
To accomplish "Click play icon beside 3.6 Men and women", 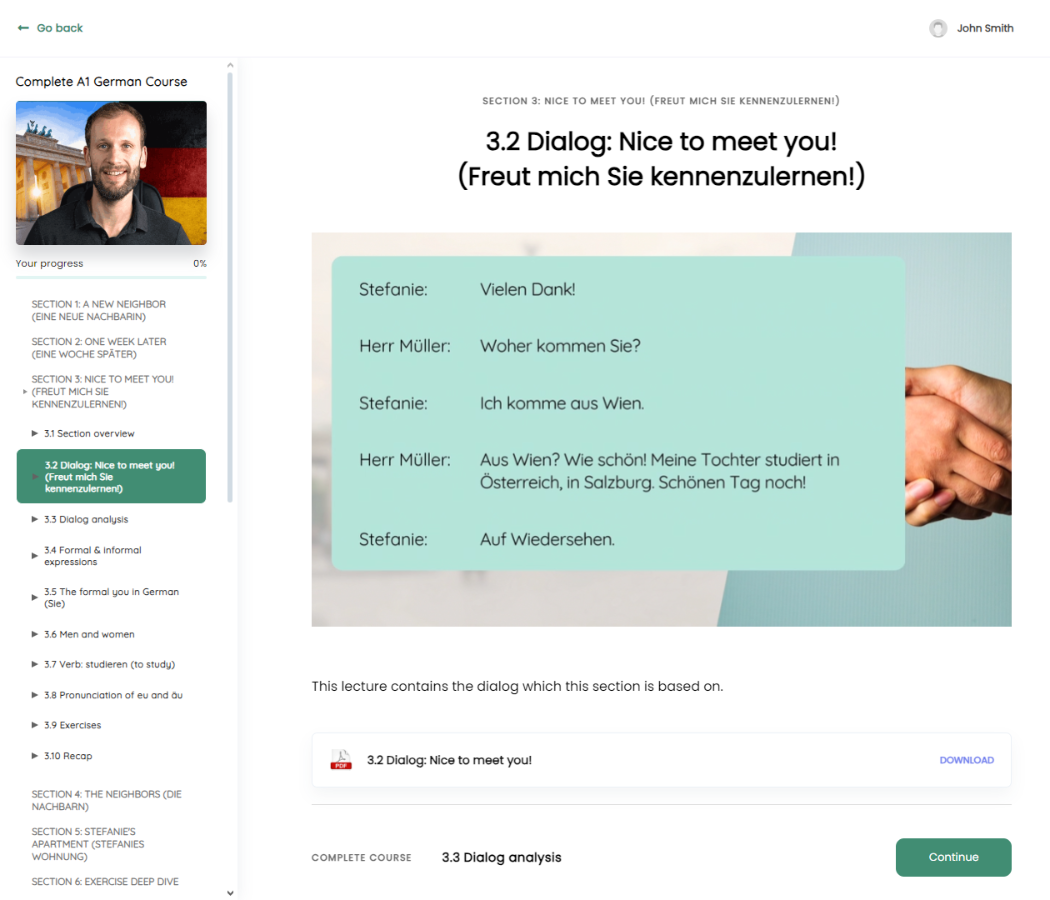I will pyautogui.click(x=34, y=634).
